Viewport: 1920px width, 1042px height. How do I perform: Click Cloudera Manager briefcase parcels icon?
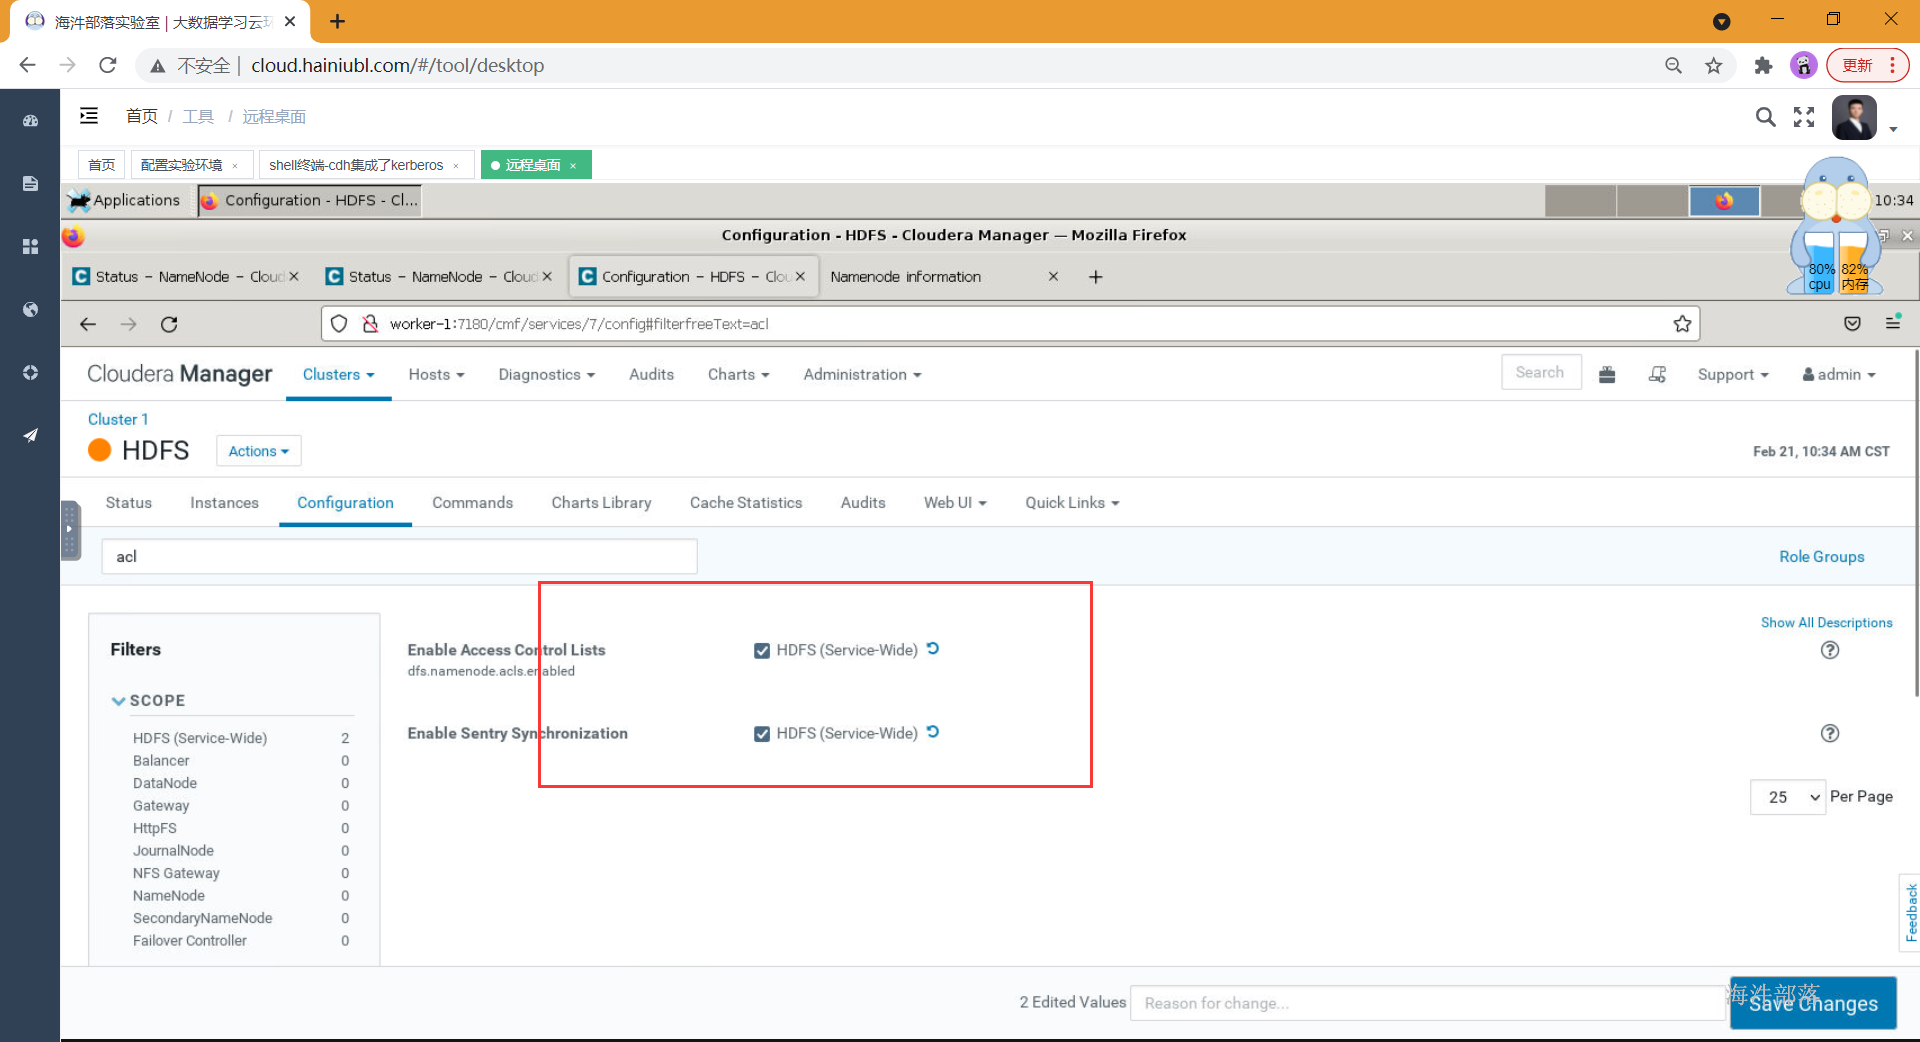(1607, 374)
